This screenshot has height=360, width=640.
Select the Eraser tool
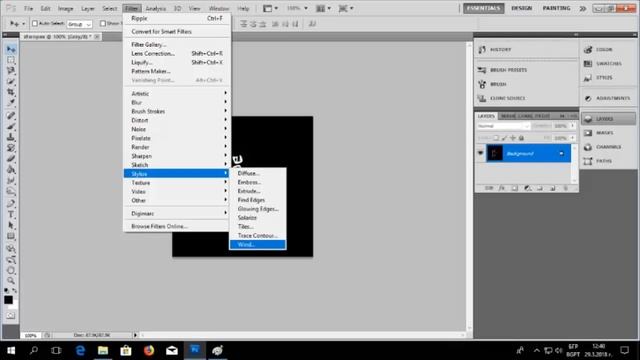pos(11,159)
